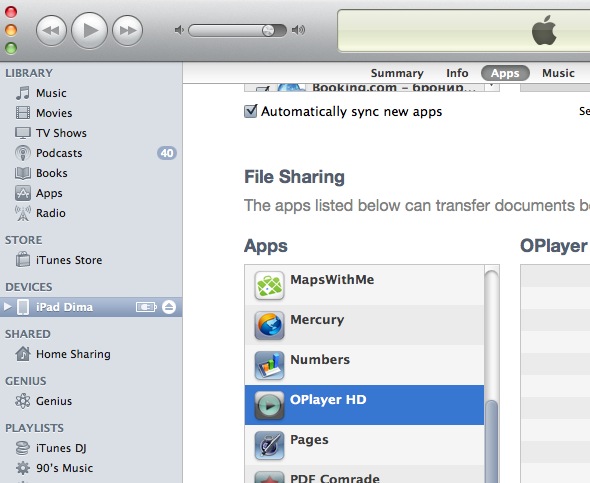Screen dimensions: 590x483
Task: Open the Books icon in the library
Action: pyautogui.click(x=23, y=173)
